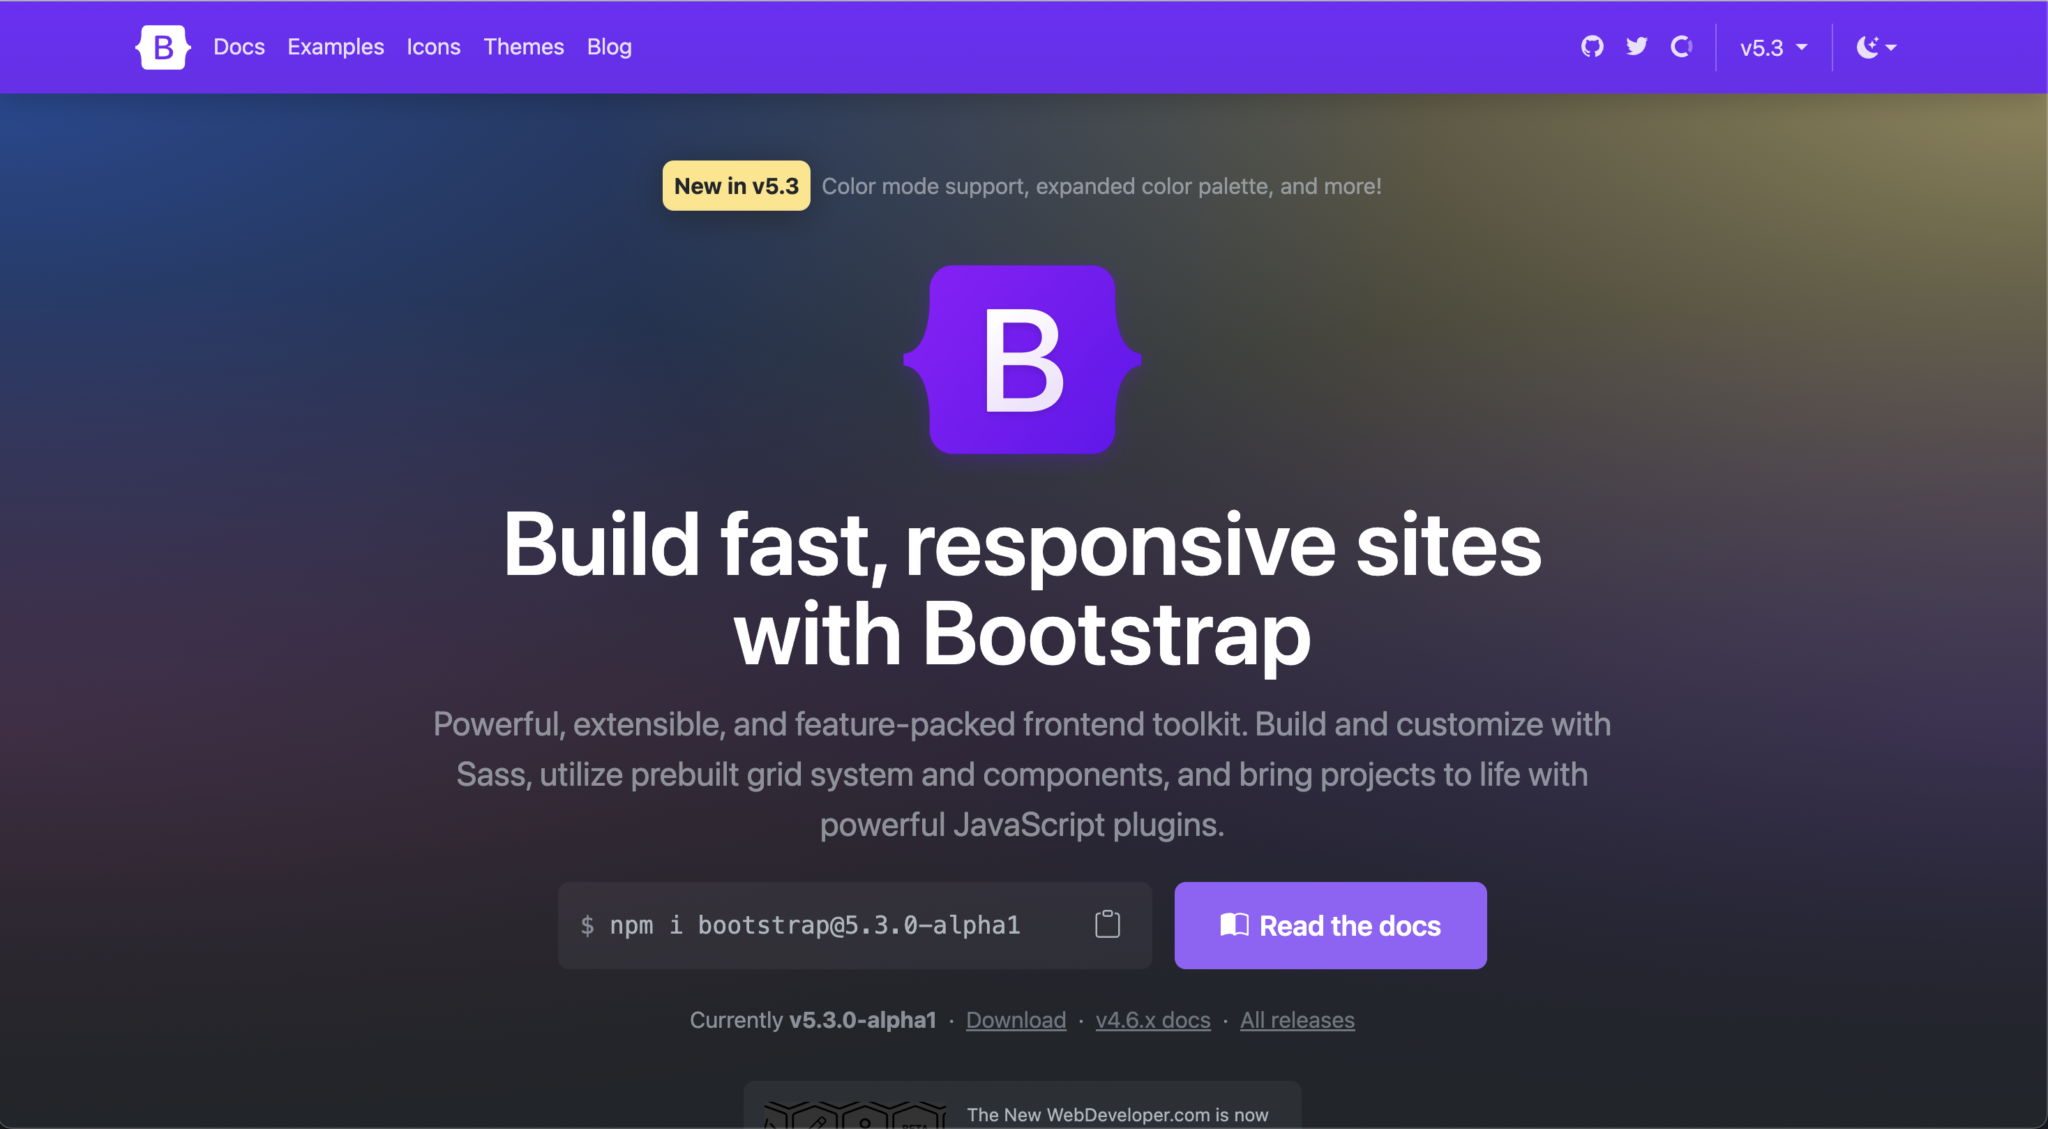Open the Docs menu item

tap(238, 46)
